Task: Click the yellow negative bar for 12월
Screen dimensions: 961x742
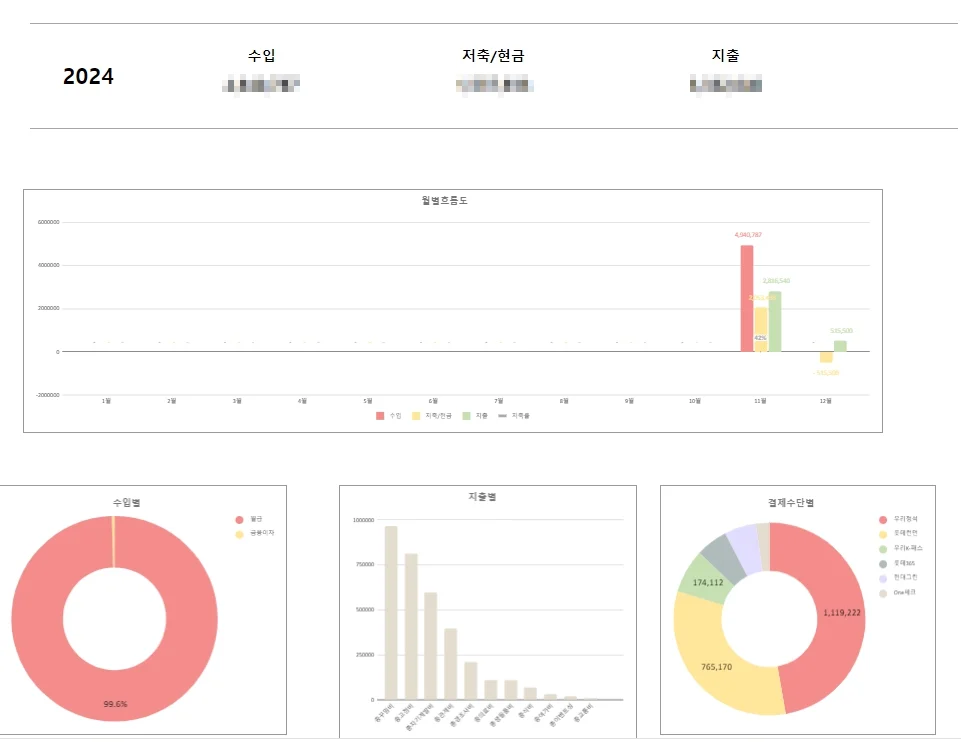Action: 826,357
